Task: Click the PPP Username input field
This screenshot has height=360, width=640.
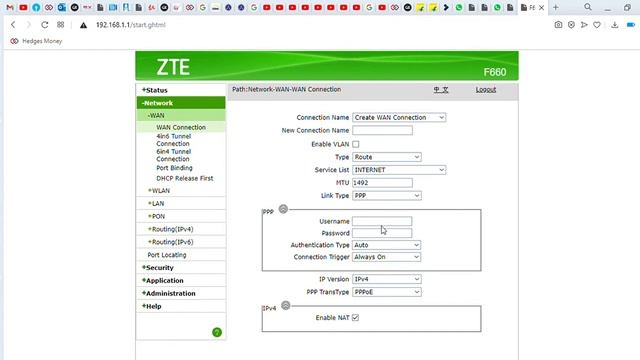Action: coord(382,221)
